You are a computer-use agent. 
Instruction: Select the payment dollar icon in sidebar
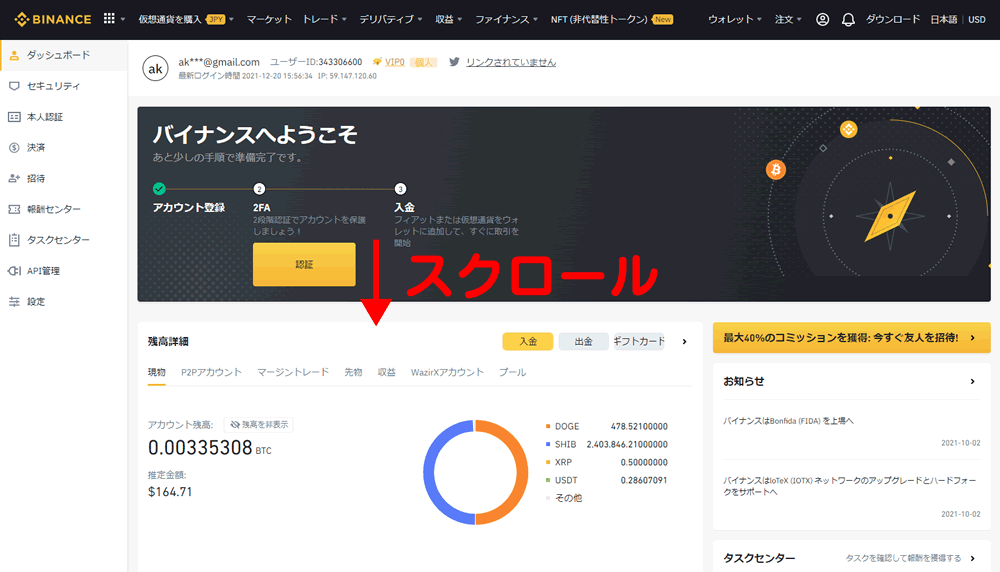[x=14, y=147]
